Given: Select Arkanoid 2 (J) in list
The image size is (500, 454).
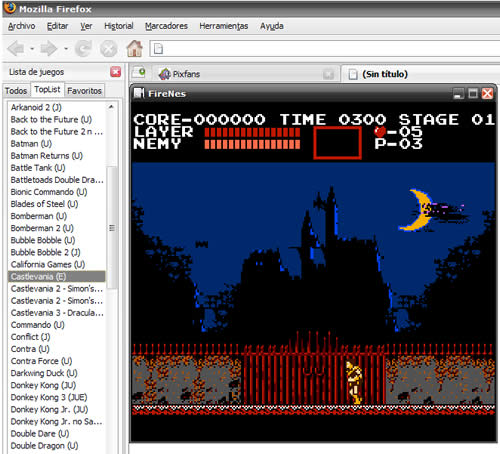Looking at the screenshot, I should pos(57,107).
